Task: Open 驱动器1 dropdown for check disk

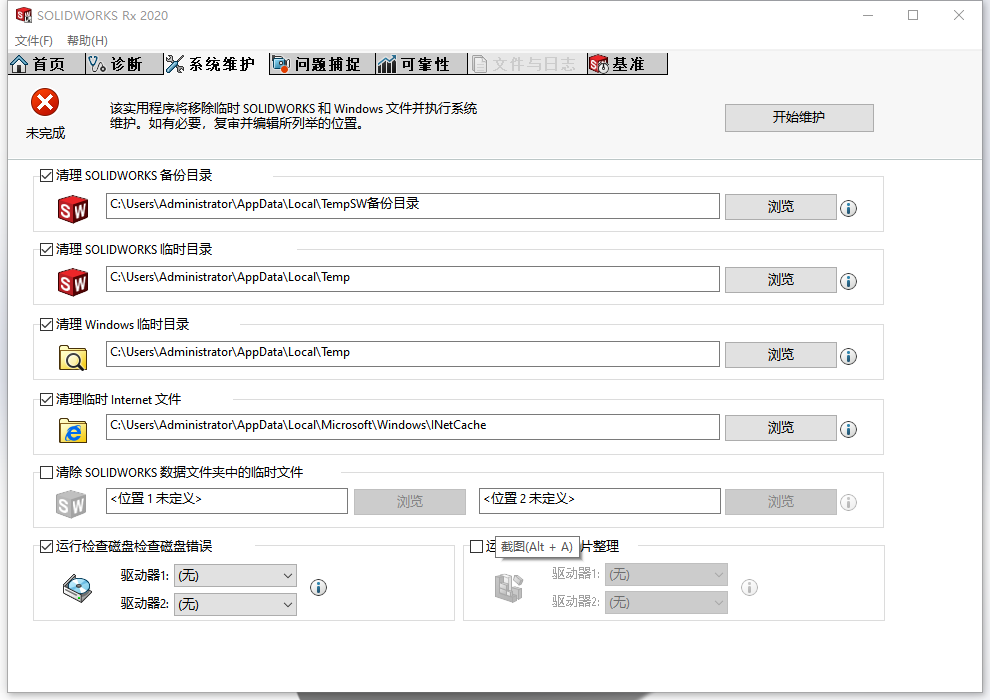Action: (x=235, y=576)
